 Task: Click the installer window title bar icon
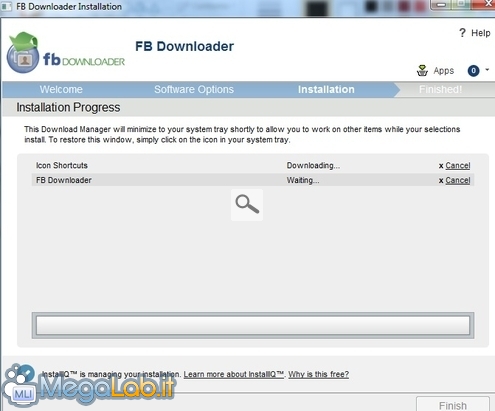click(6, 6)
